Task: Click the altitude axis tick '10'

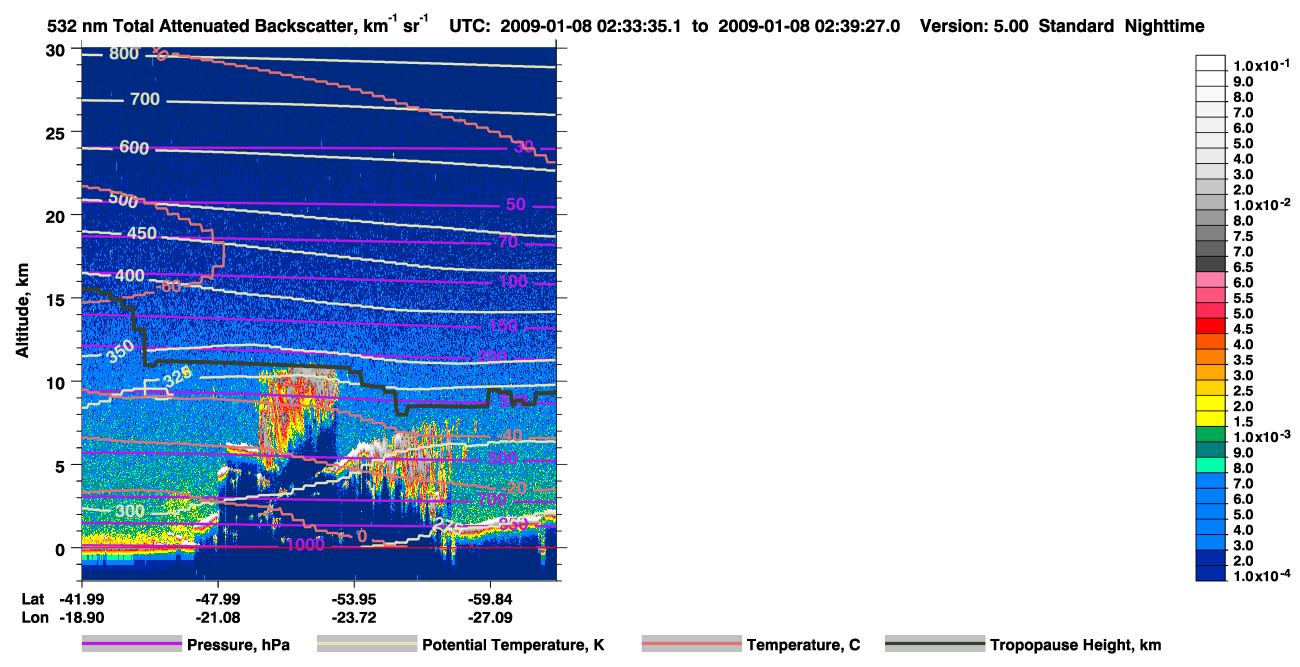Action: tap(57, 382)
